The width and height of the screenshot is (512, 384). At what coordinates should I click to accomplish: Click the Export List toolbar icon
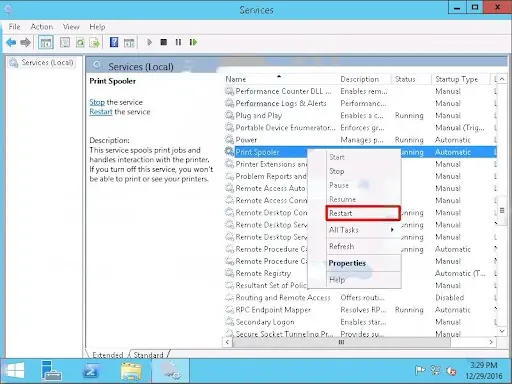95,43
